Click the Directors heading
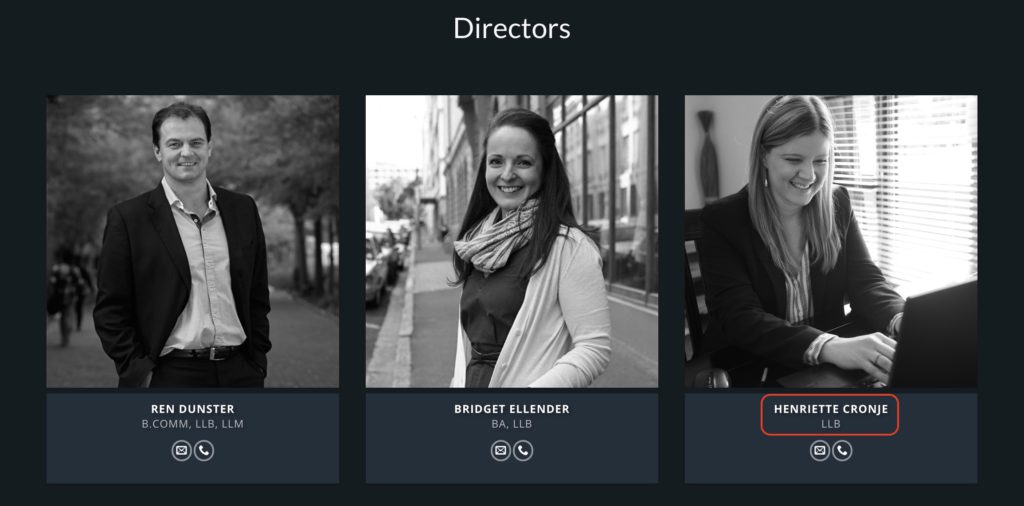The height and width of the screenshot is (506, 1024). click(512, 29)
